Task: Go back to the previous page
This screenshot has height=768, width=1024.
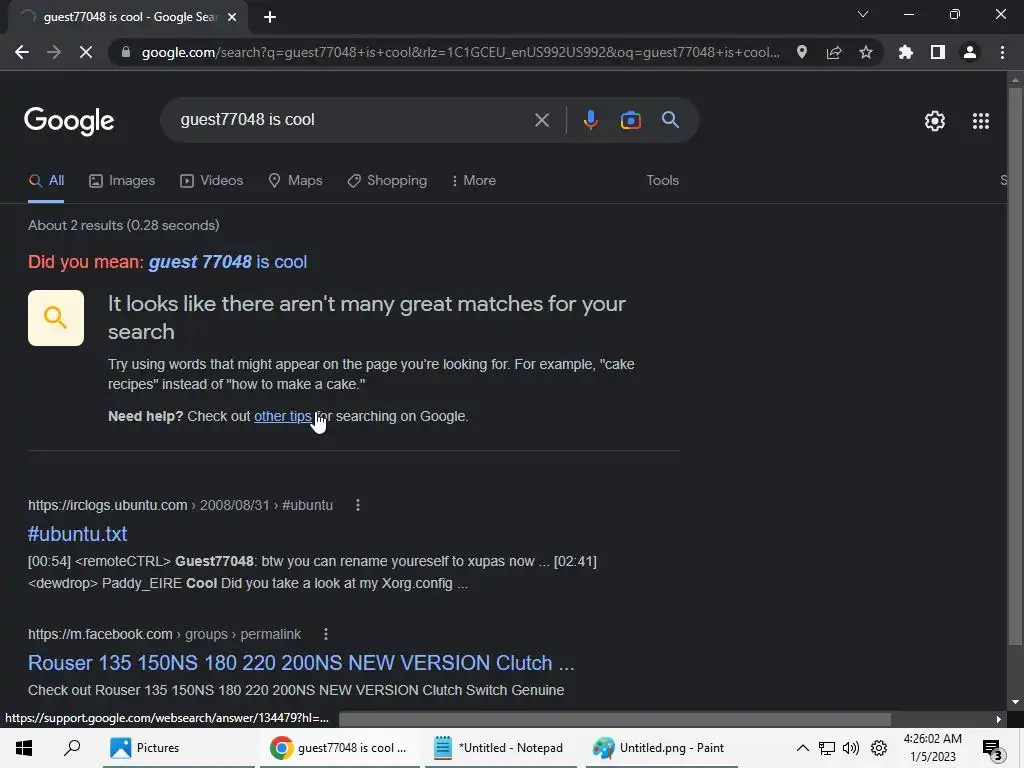Action: pos(22,52)
